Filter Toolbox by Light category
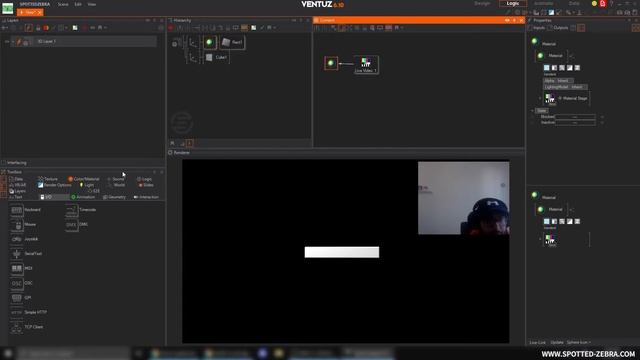Screen dimensions: 640x360 (x=87, y=185)
